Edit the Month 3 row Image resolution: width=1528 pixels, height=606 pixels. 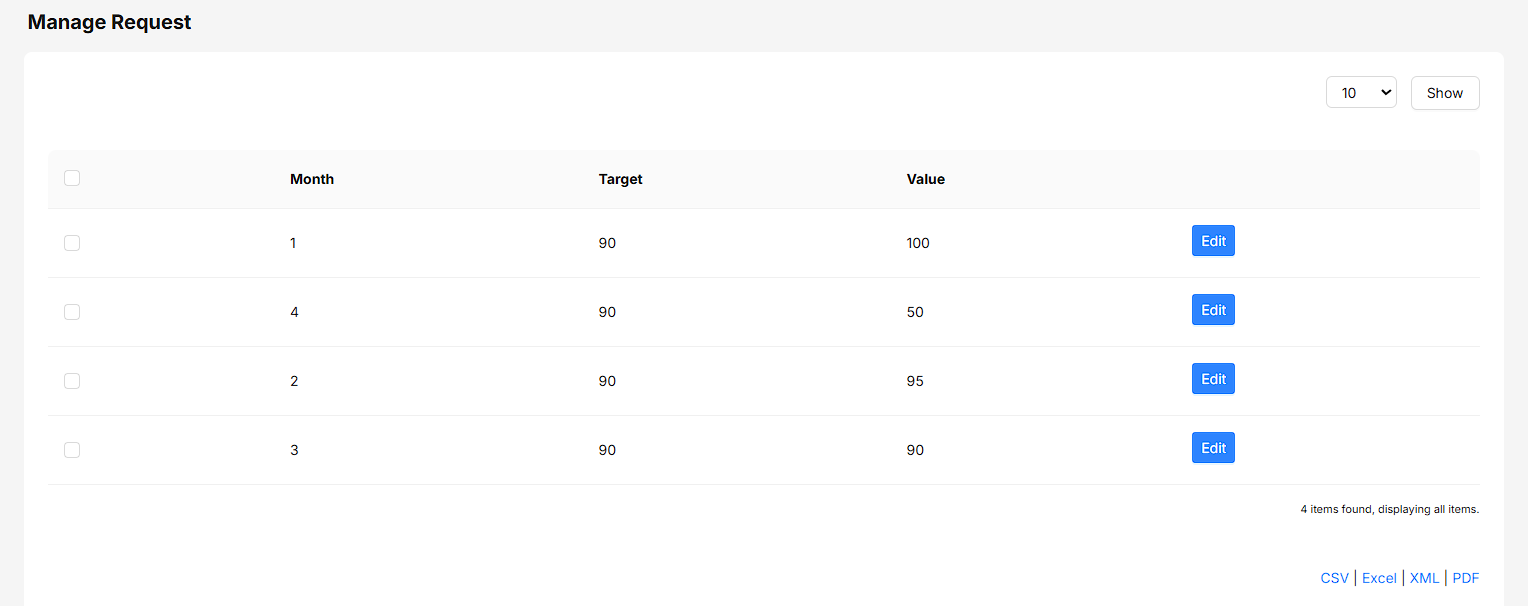click(x=1213, y=448)
